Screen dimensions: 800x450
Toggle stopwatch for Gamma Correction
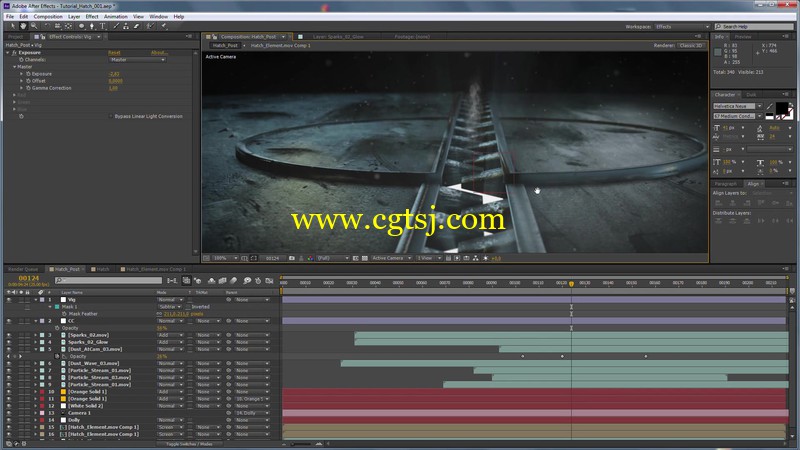coord(28,88)
